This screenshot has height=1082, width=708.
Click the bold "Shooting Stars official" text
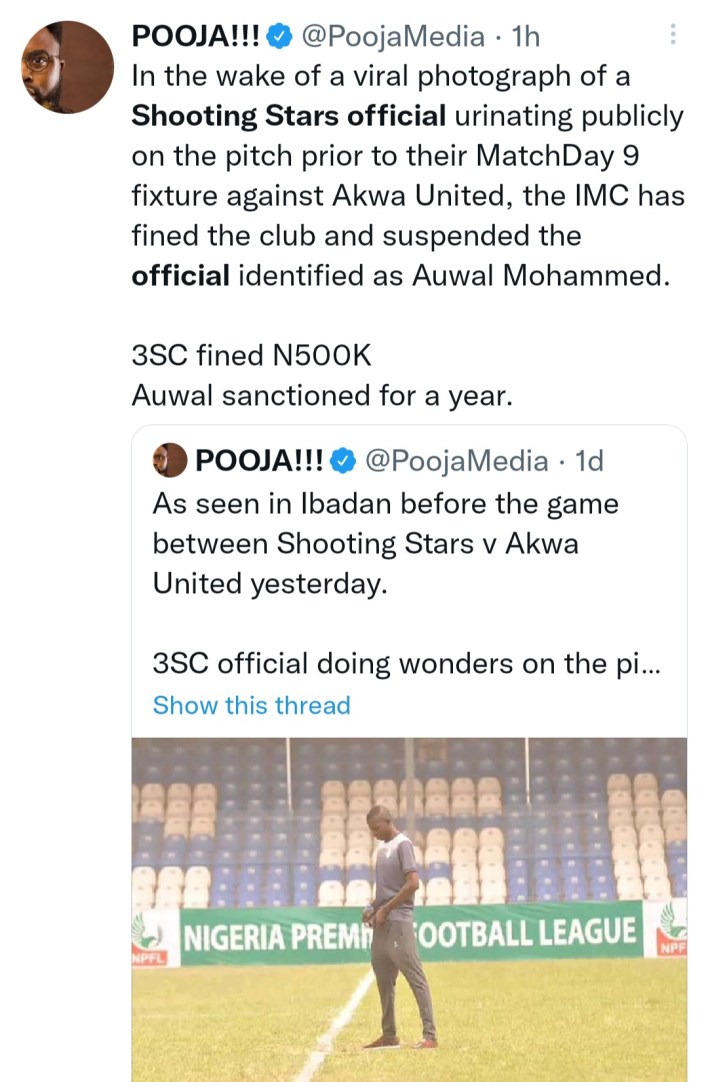[289, 116]
